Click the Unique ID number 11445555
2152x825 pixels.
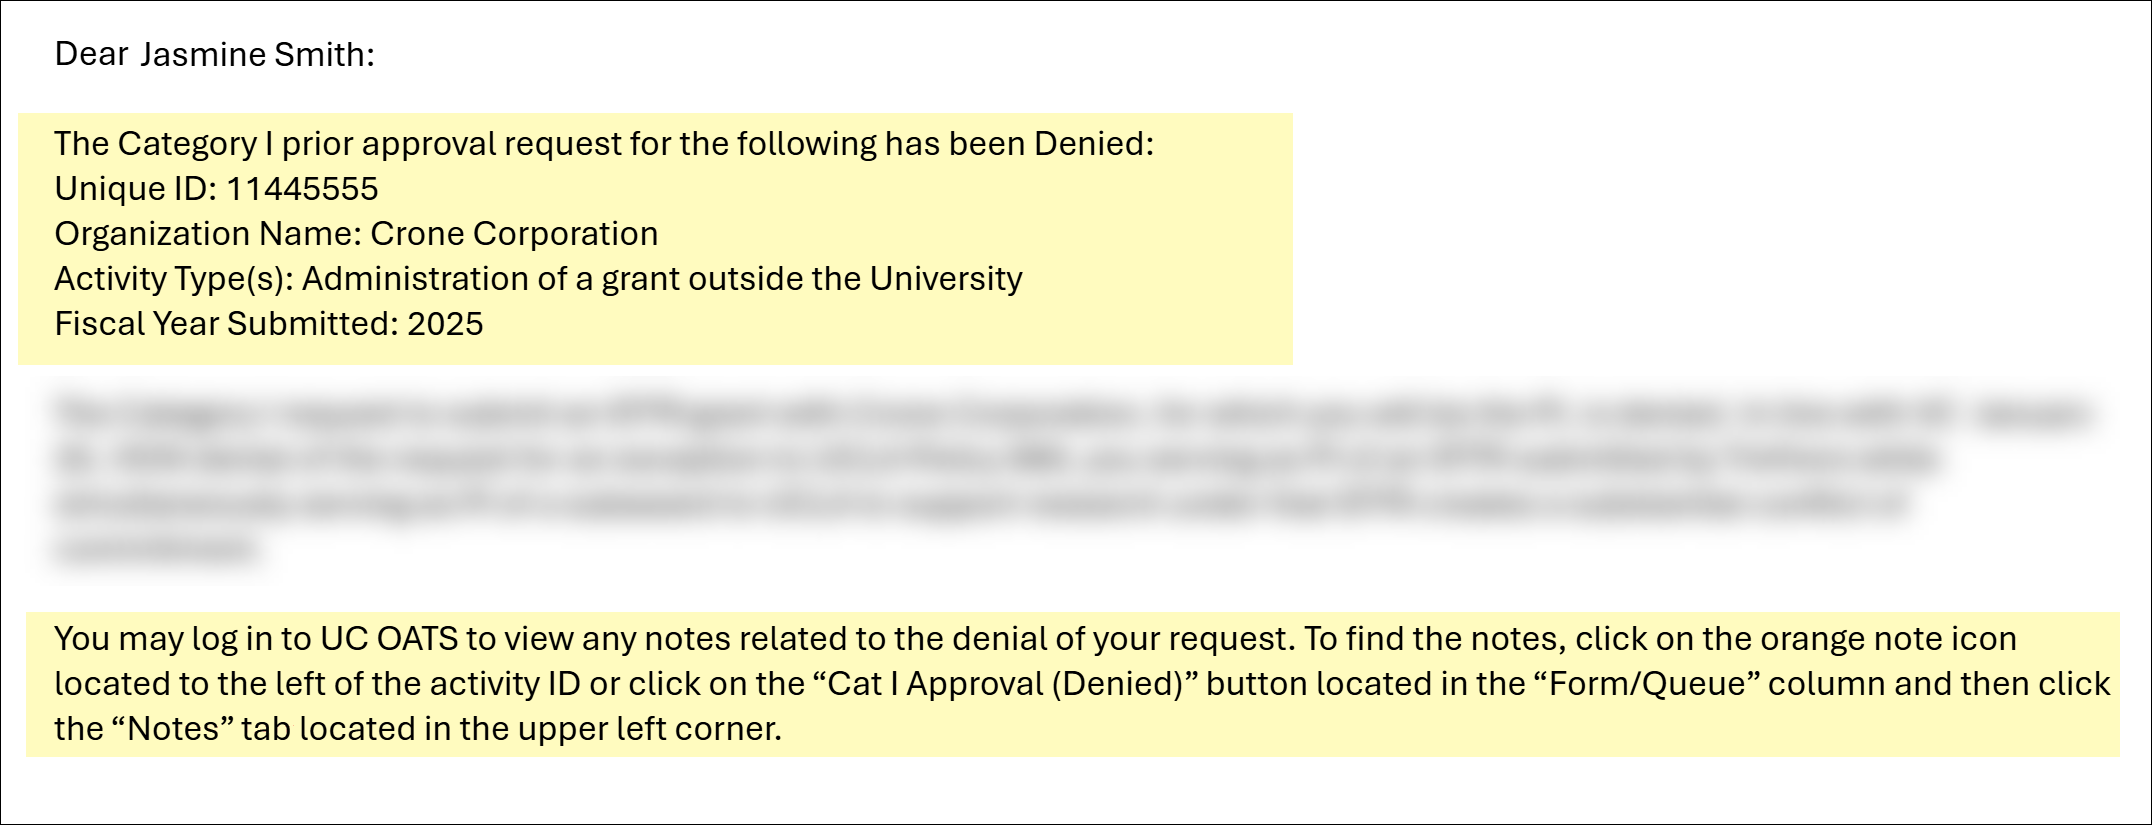click(302, 189)
